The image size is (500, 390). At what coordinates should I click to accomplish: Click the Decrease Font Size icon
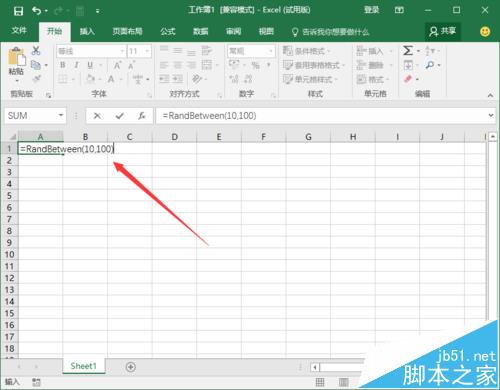[131, 65]
